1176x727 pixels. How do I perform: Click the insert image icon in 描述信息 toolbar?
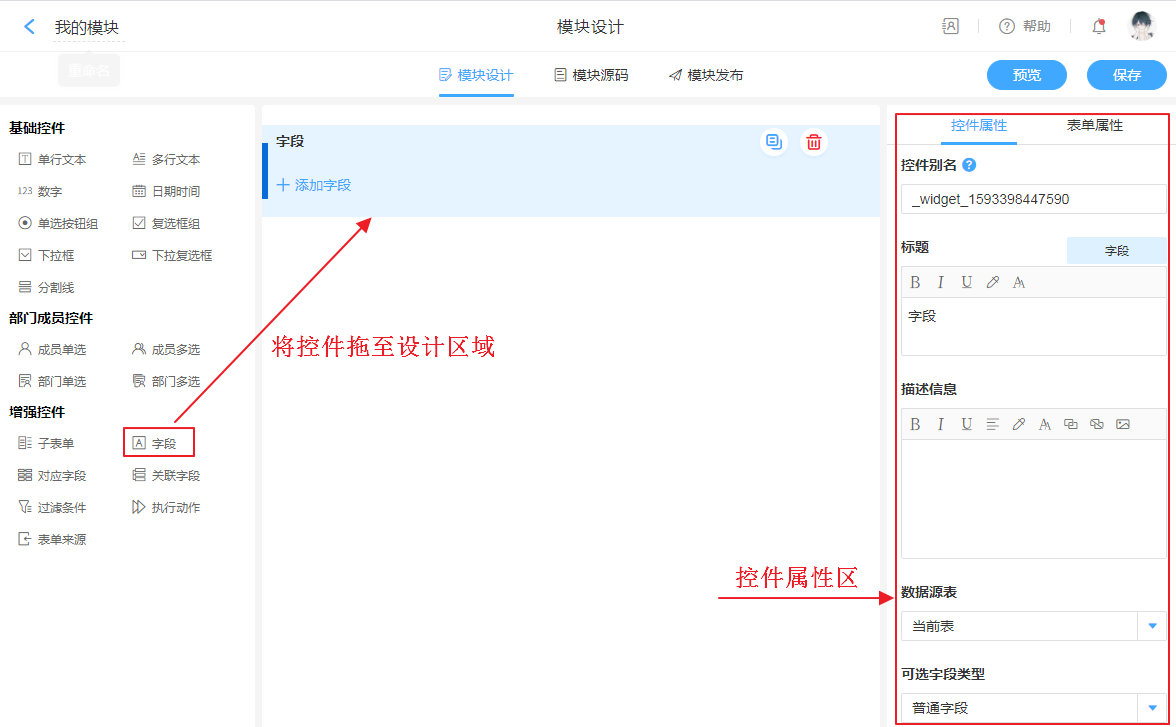[x=1123, y=424]
